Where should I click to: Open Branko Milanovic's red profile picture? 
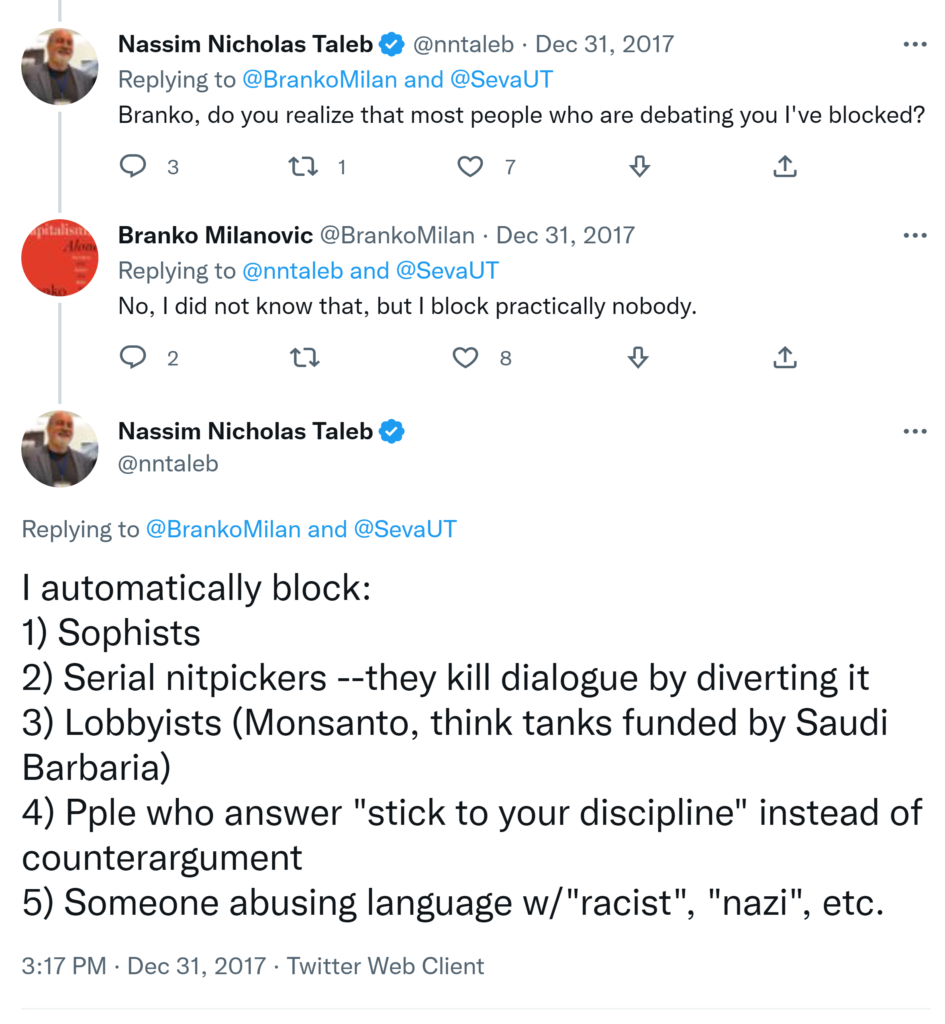pos(60,257)
